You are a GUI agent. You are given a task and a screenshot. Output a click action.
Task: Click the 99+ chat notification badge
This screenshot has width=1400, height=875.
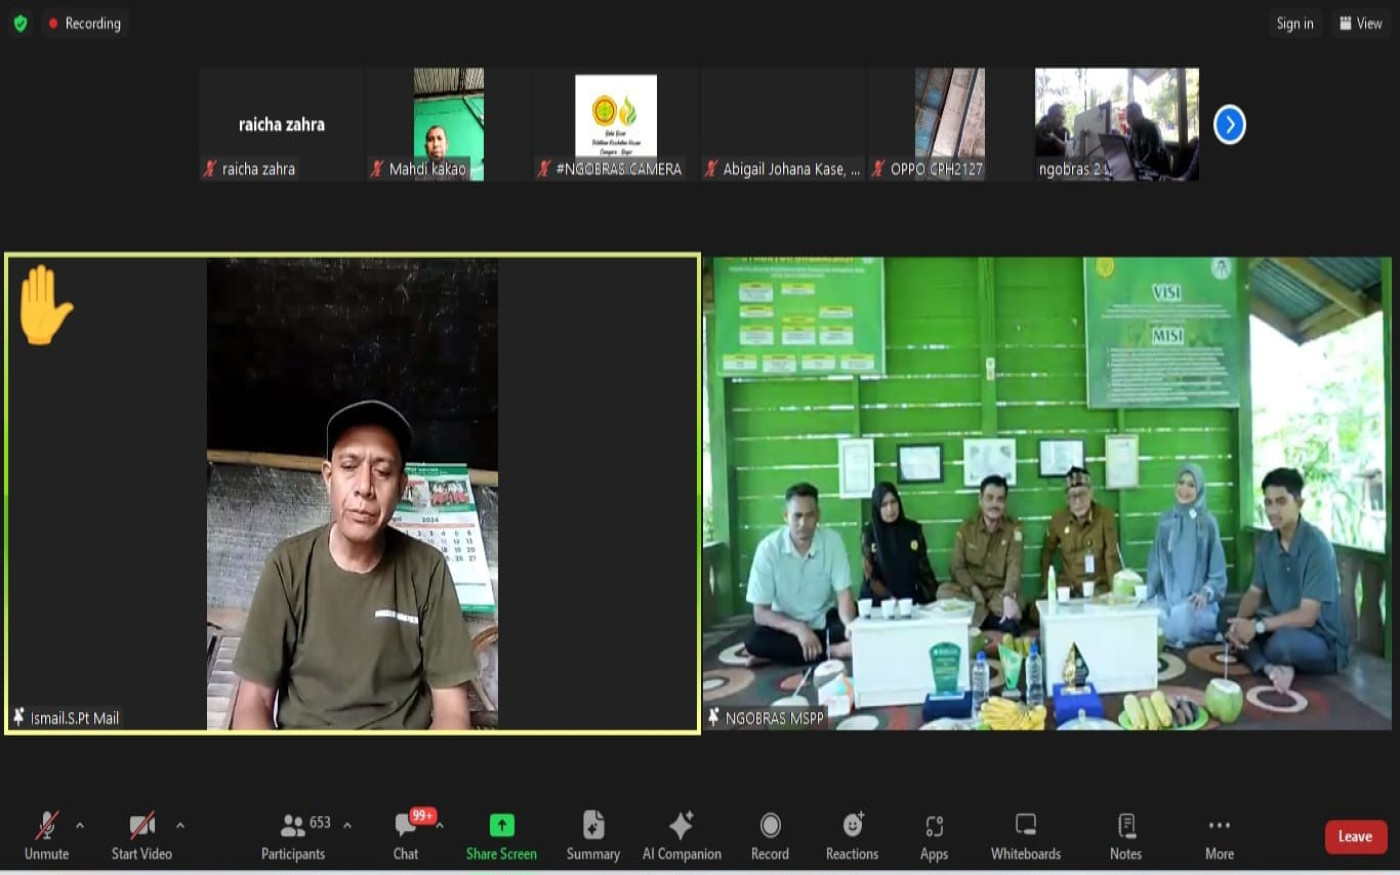(423, 816)
